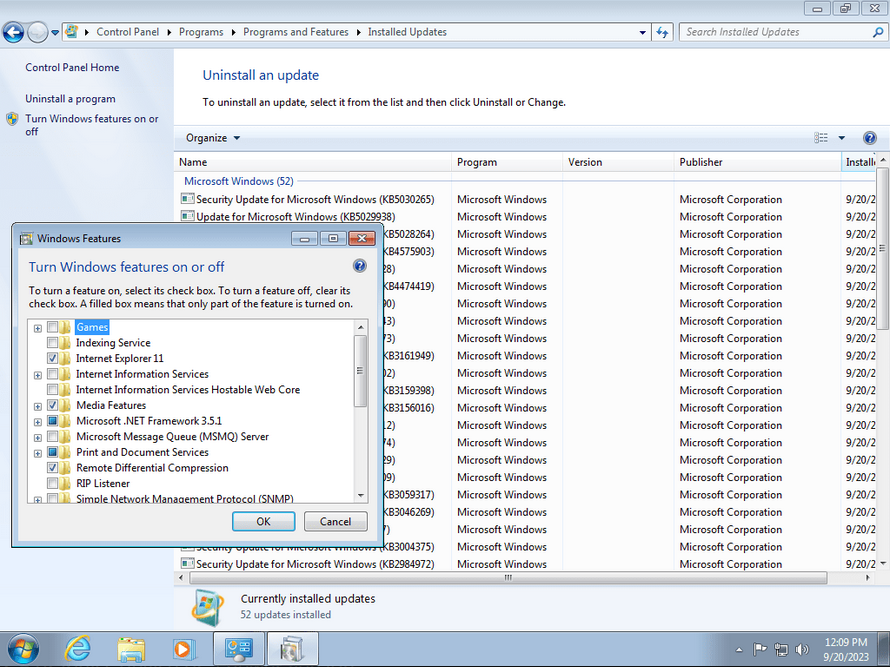Image resolution: width=890 pixels, height=667 pixels.
Task: Click the Refresh button next to address bar
Action: [662, 32]
